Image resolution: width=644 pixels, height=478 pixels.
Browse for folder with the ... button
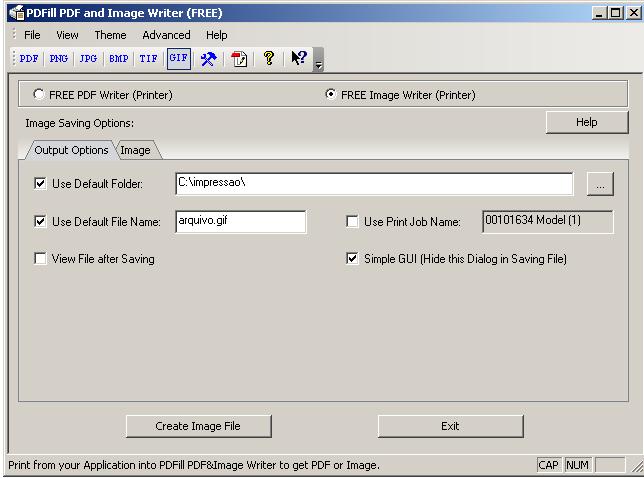click(600, 184)
